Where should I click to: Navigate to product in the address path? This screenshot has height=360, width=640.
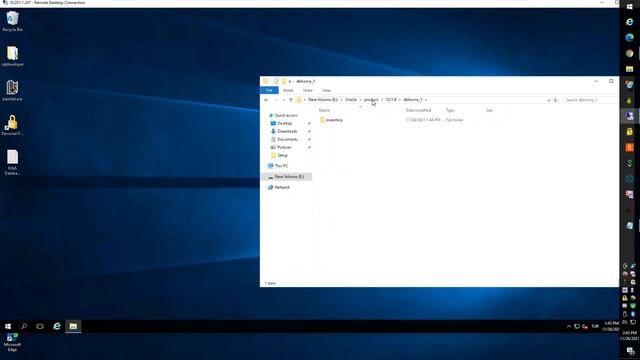click(x=371, y=100)
